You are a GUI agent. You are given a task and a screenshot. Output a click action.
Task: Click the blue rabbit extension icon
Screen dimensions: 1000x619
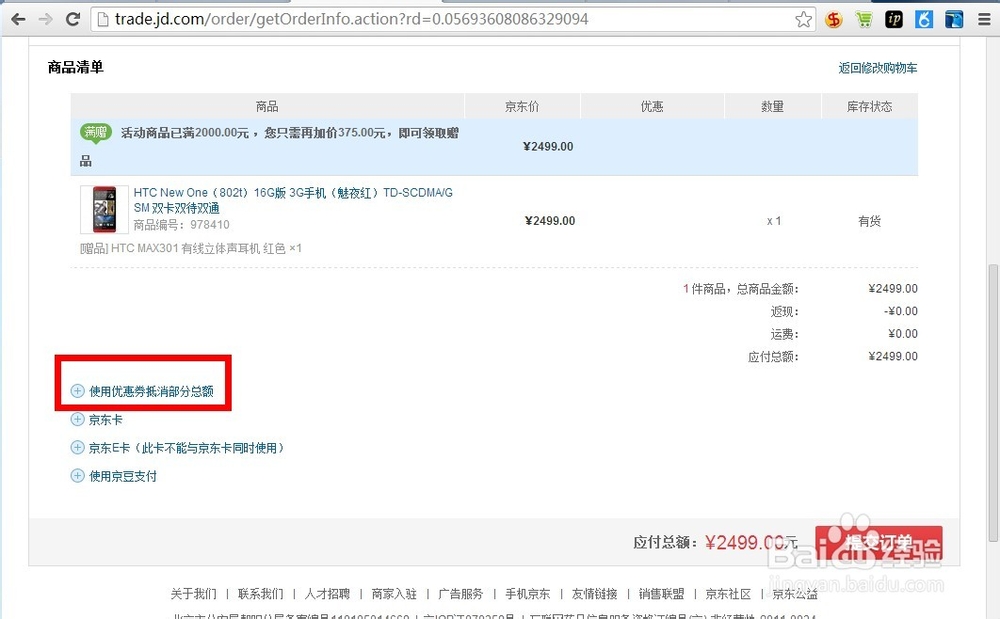(923, 18)
